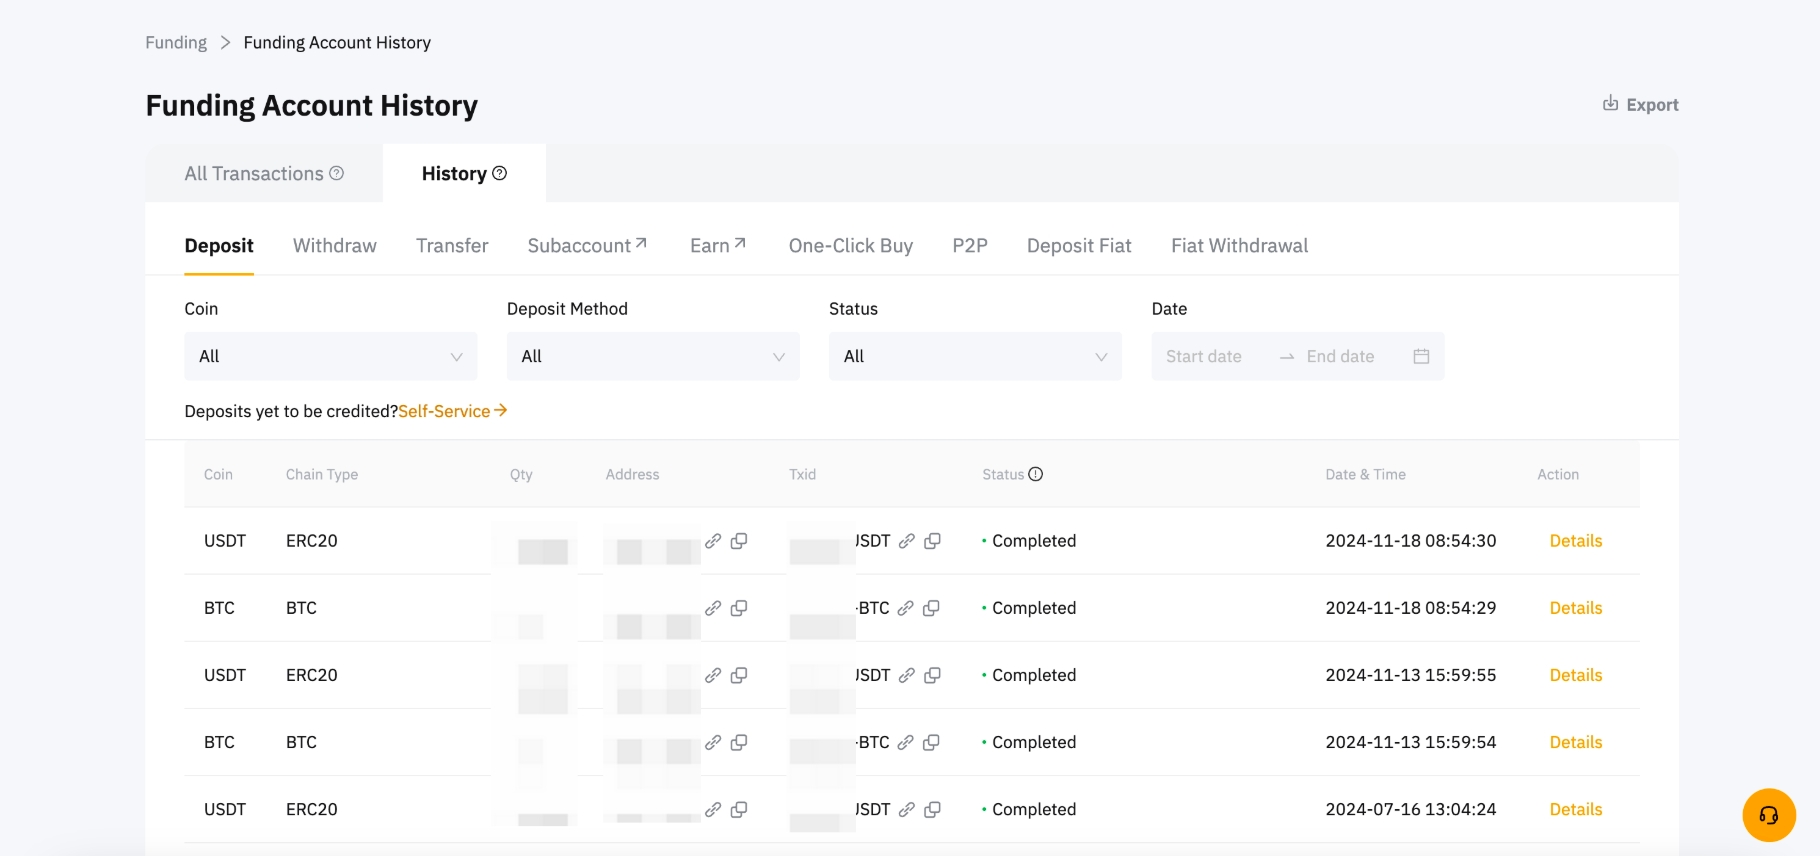The image size is (1820, 856).
Task: Copy Txid of 2024-11-18 BTC deposit
Action: (x=931, y=608)
